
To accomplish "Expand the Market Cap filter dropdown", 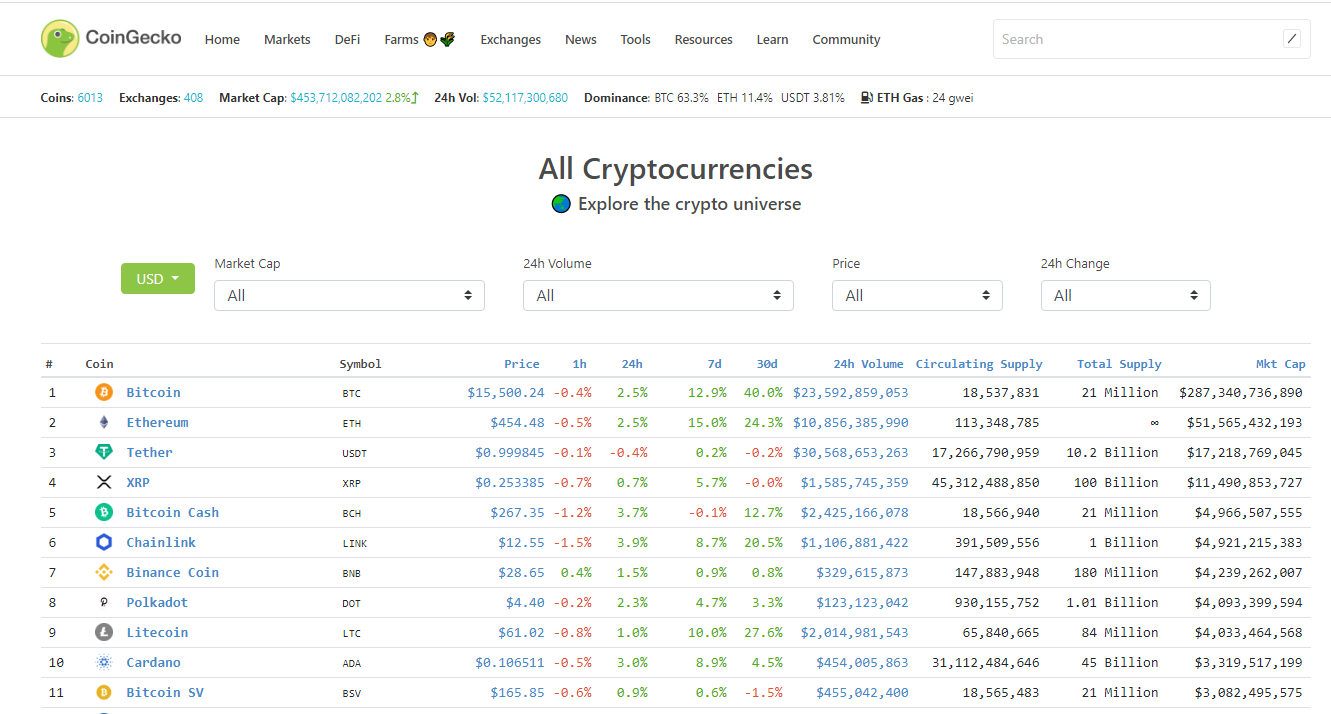I will pos(349,295).
